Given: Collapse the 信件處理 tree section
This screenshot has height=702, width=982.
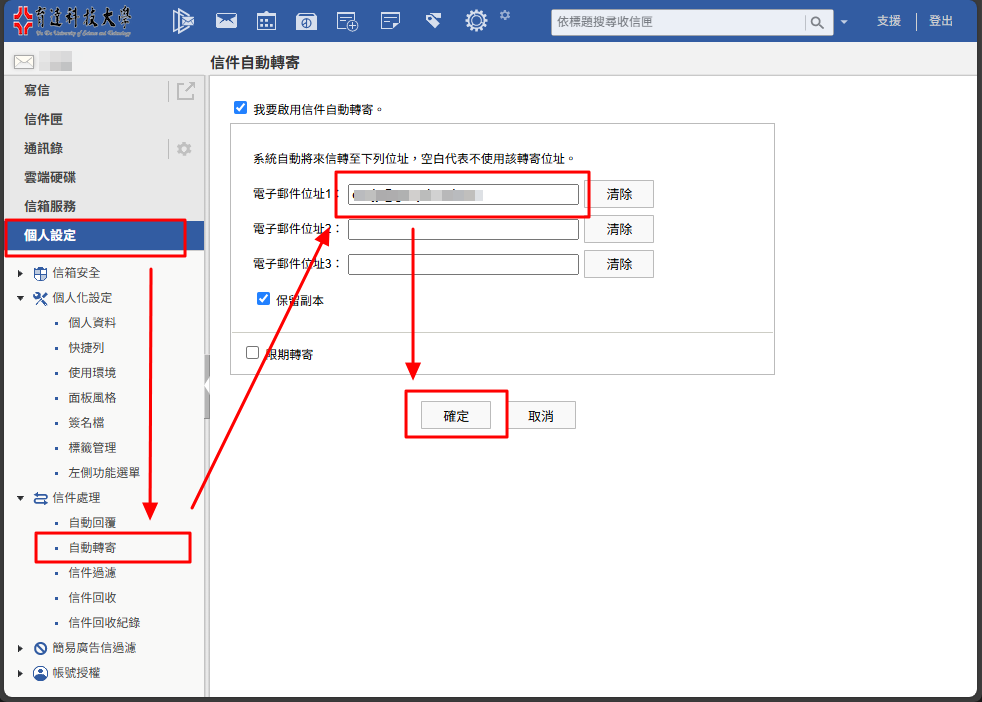Looking at the screenshot, I should coord(20,498).
